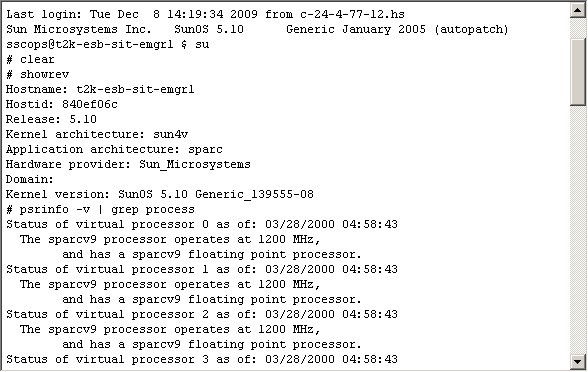Click the 'Last login' line of text
The image size is (588, 372).
point(205,14)
